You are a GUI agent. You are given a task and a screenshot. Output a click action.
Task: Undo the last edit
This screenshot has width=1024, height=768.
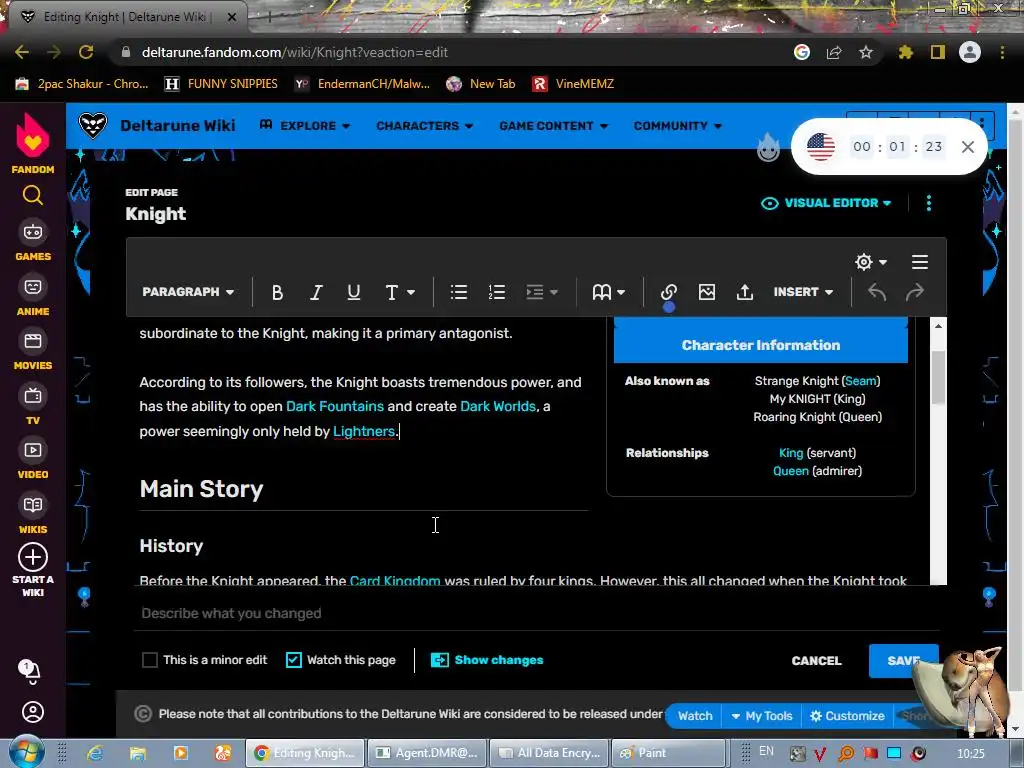(877, 293)
